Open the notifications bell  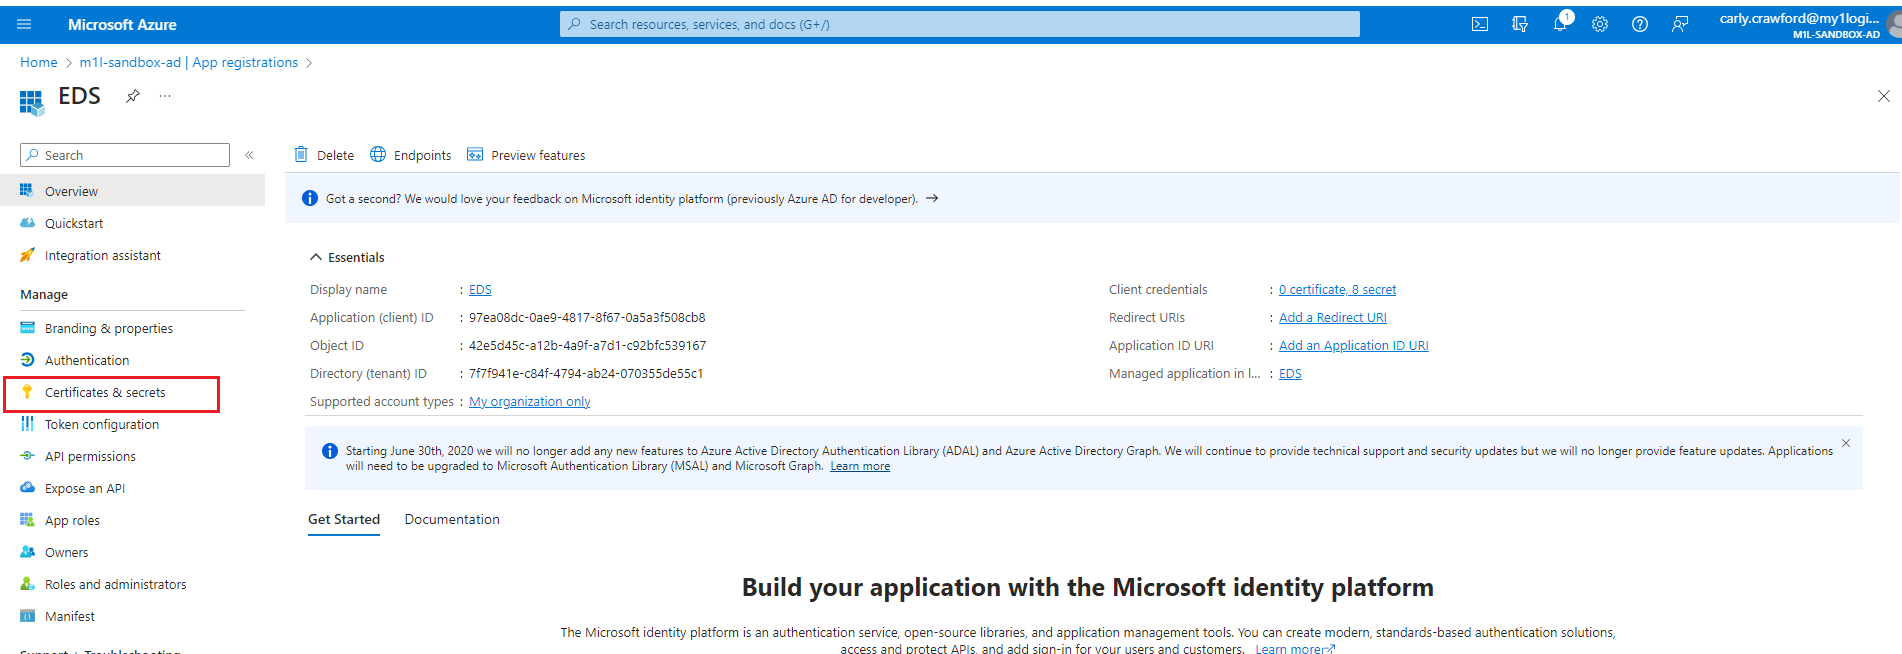(1560, 23)
